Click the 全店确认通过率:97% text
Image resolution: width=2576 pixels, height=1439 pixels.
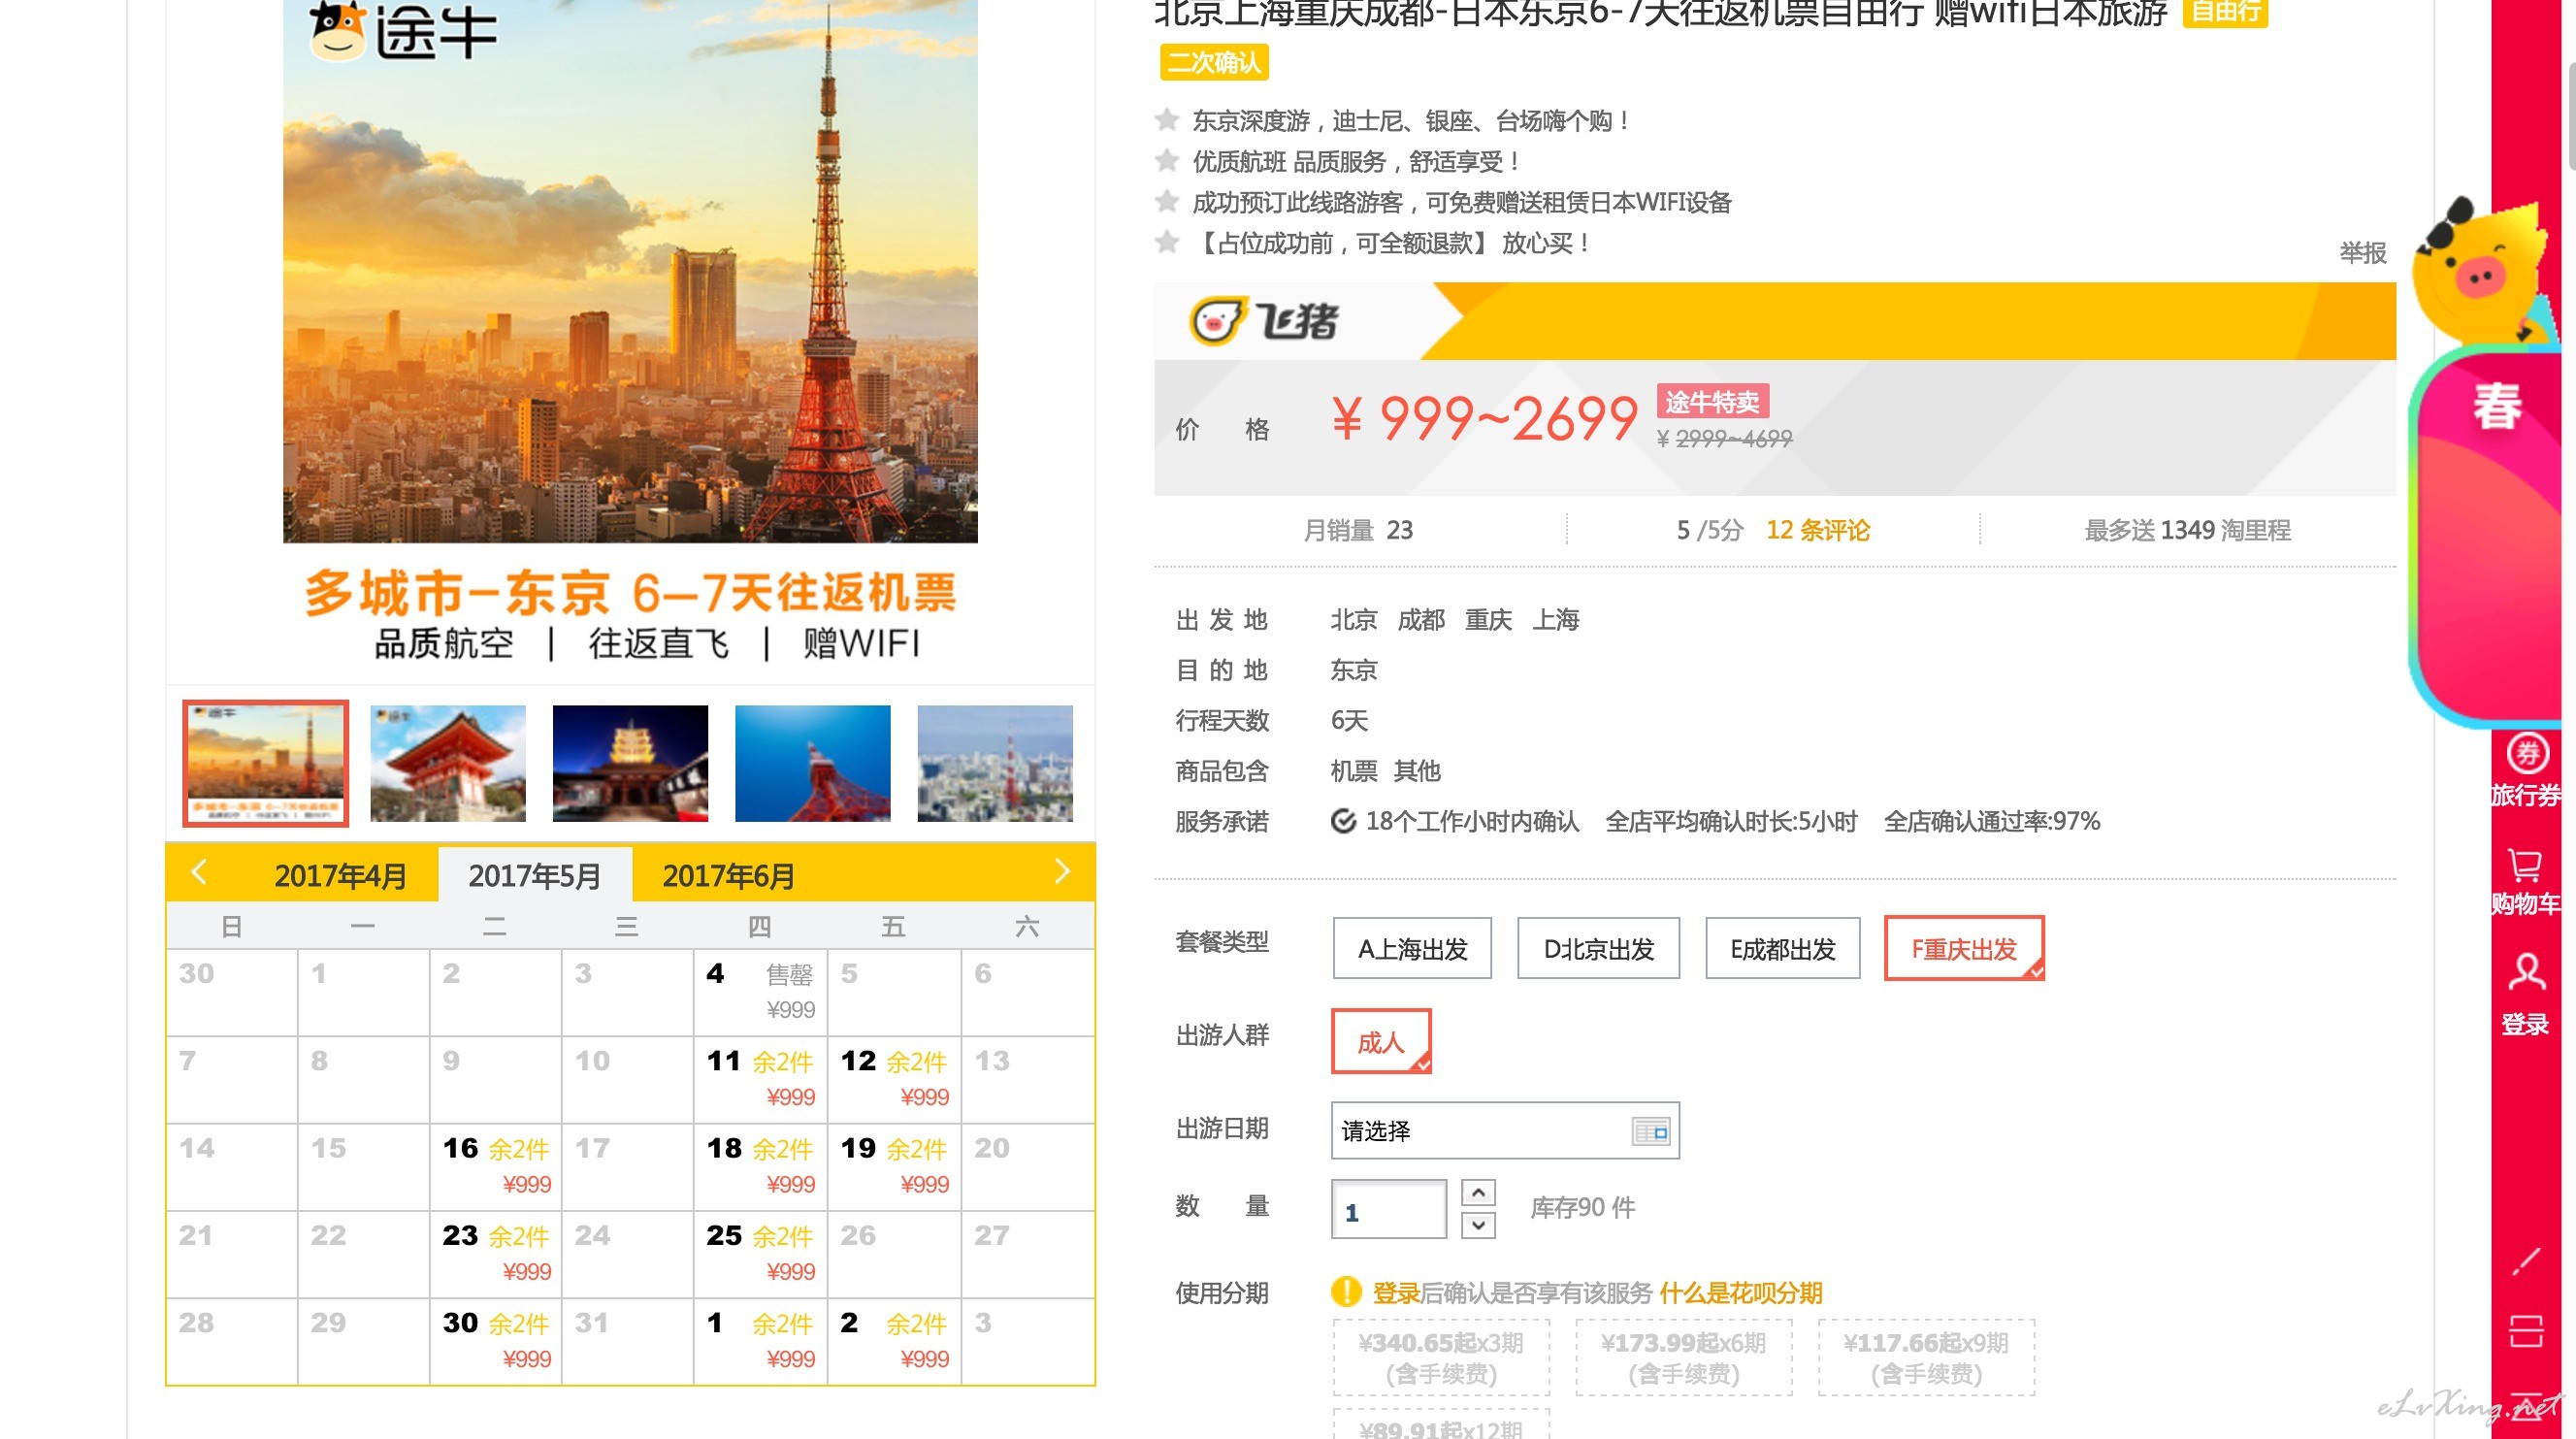click(x=1991, y=821)
